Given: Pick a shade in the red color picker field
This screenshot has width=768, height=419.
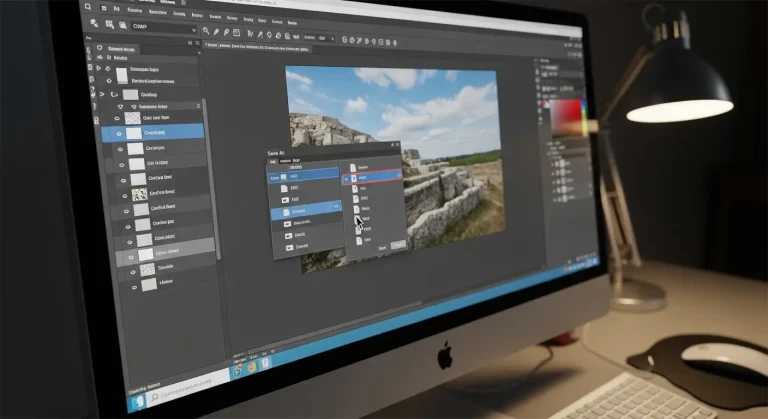Looking at the screenshot, I should [566, 117].
